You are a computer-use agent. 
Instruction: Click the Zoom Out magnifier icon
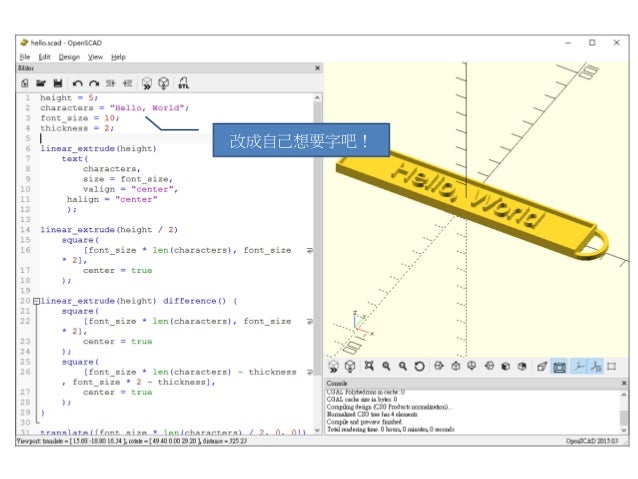point(403,366)
